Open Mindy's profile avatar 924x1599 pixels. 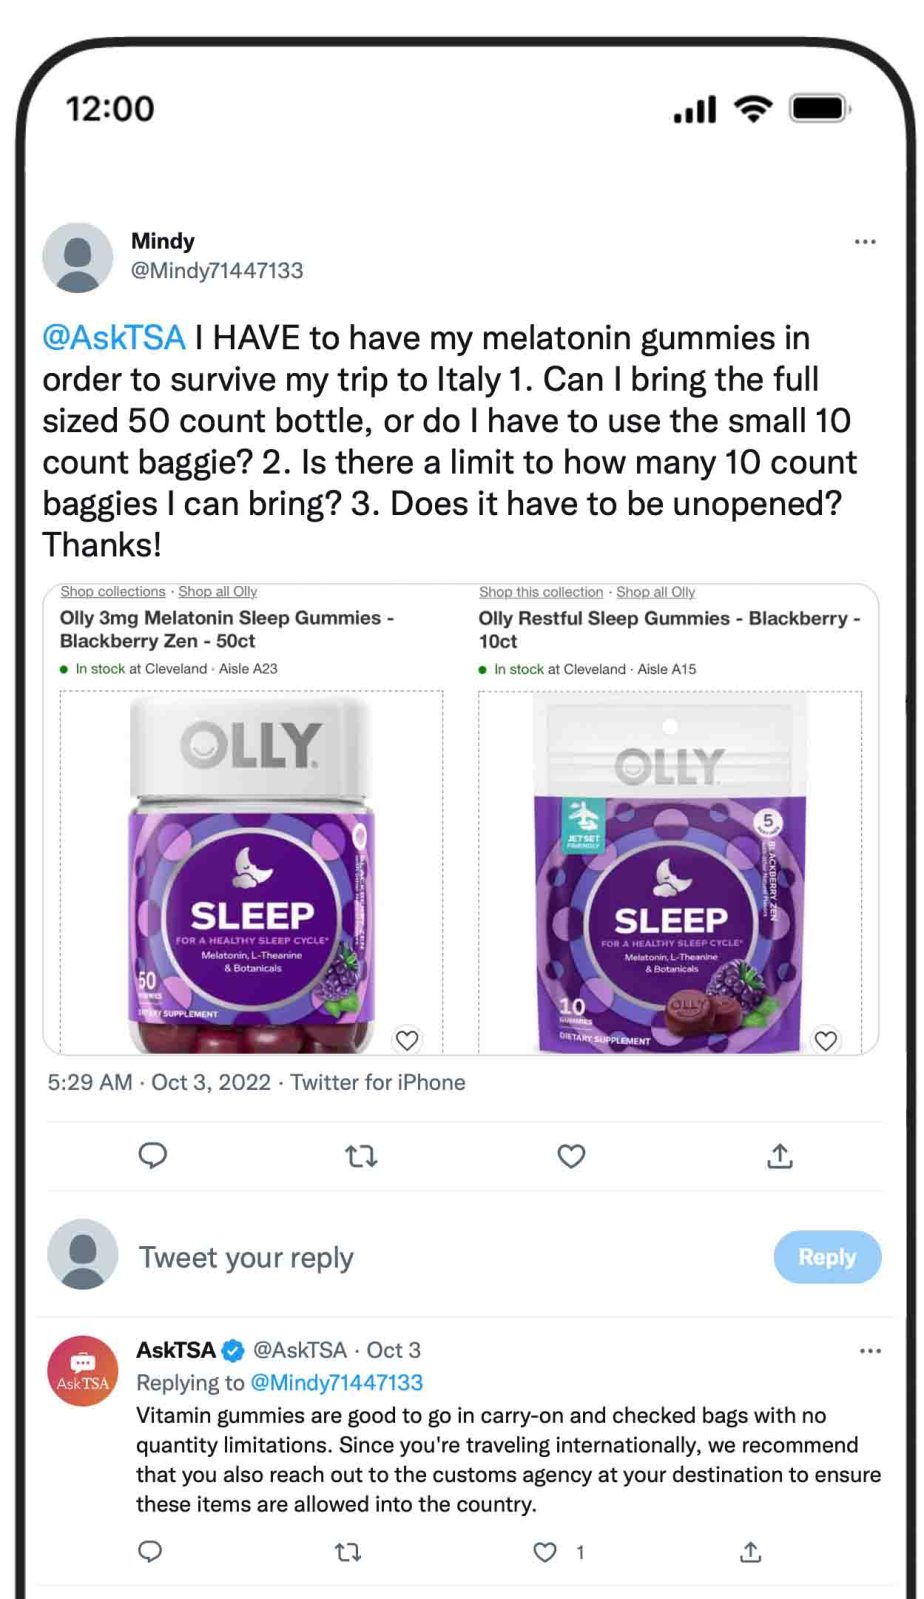(78, 257)
